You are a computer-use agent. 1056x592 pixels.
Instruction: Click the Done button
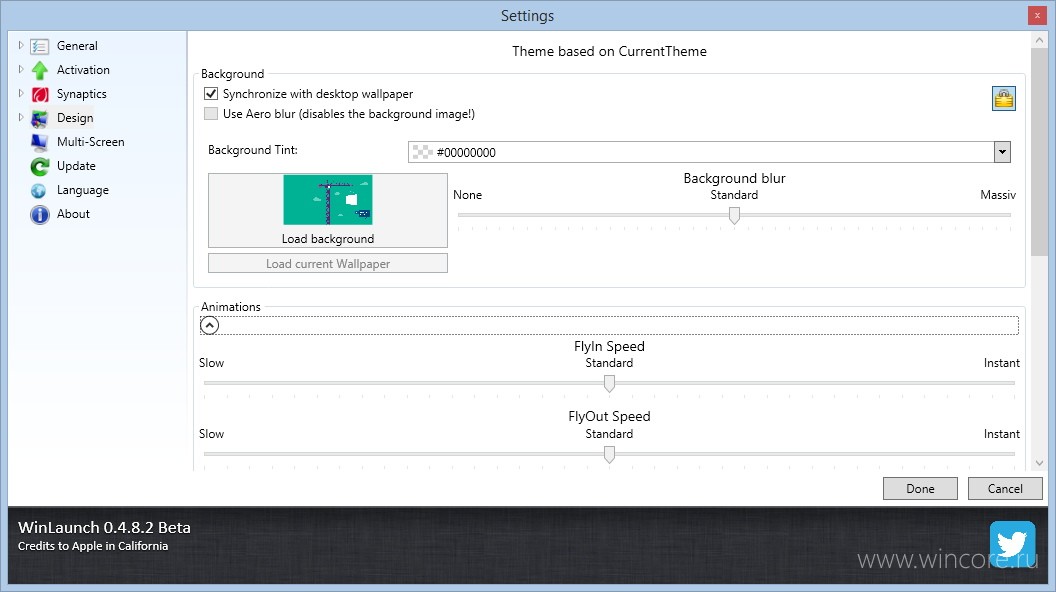pyautogui.click(x=920, y=489)
